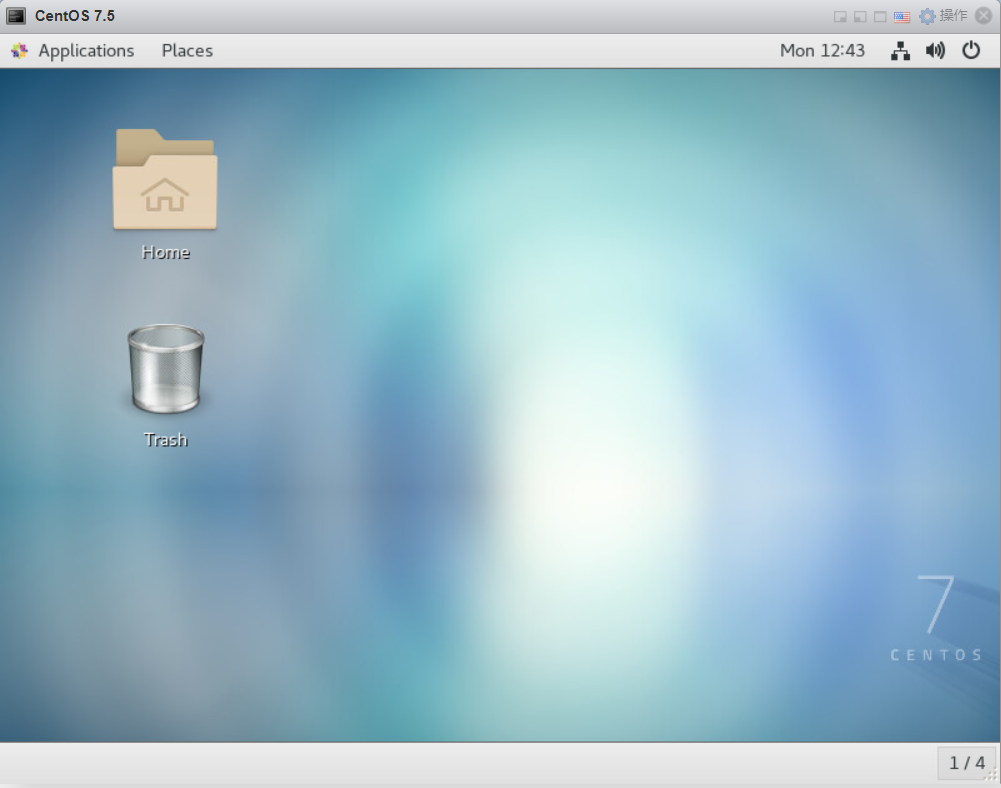Open the Places menu
The height and width of the screenshot is (788, 1001).
click(187, 50)
